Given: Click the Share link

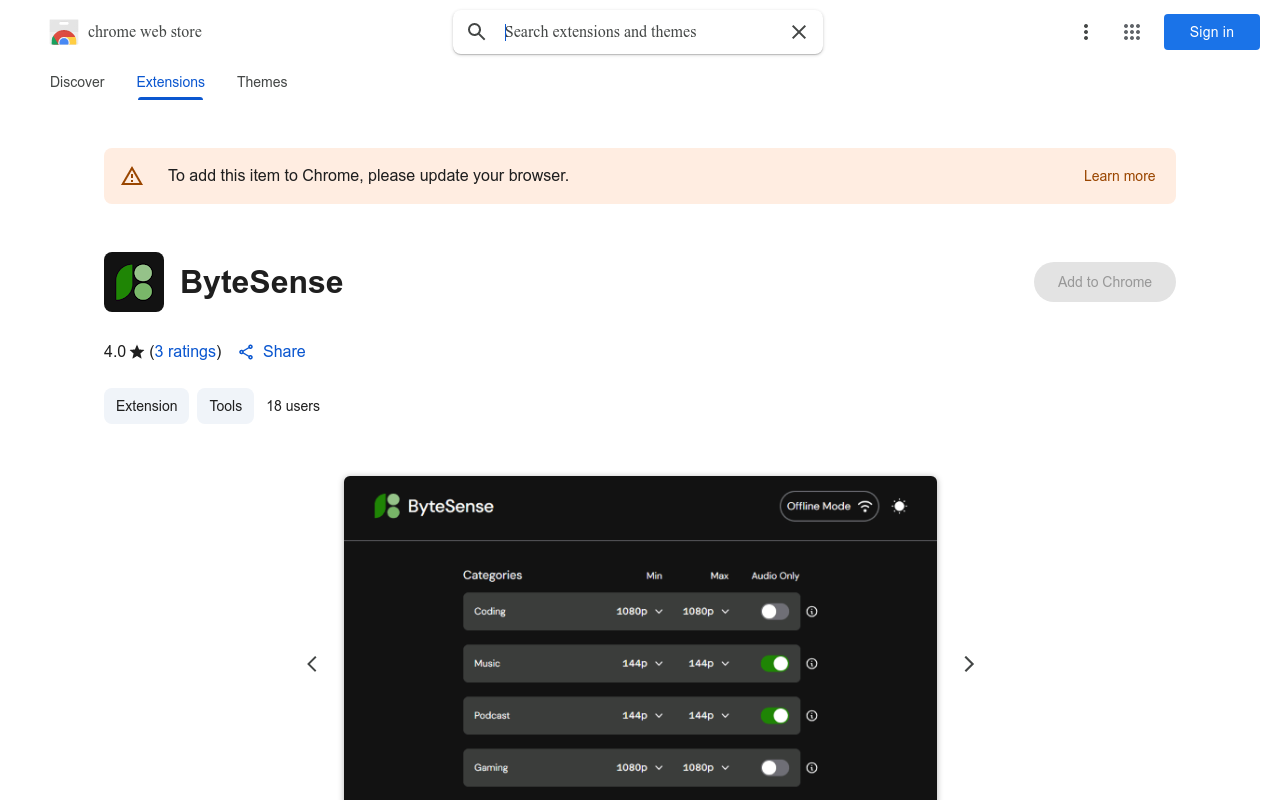Looking at the screenshot, I should click(272, 352).
